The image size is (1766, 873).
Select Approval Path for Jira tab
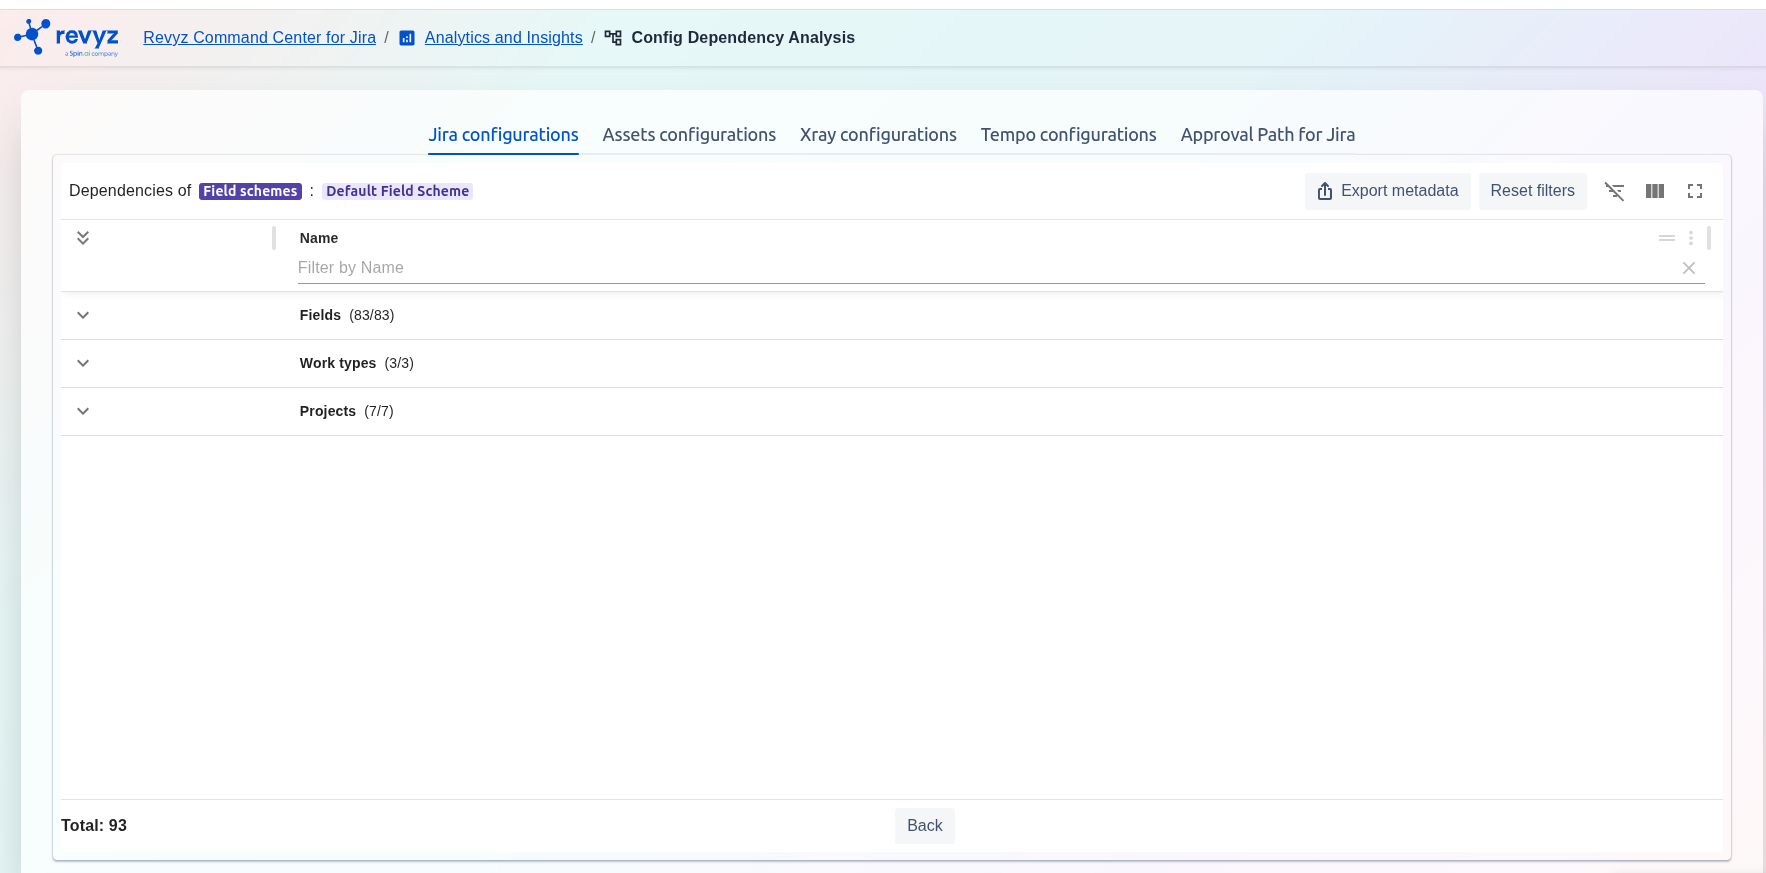(1268, 135)
